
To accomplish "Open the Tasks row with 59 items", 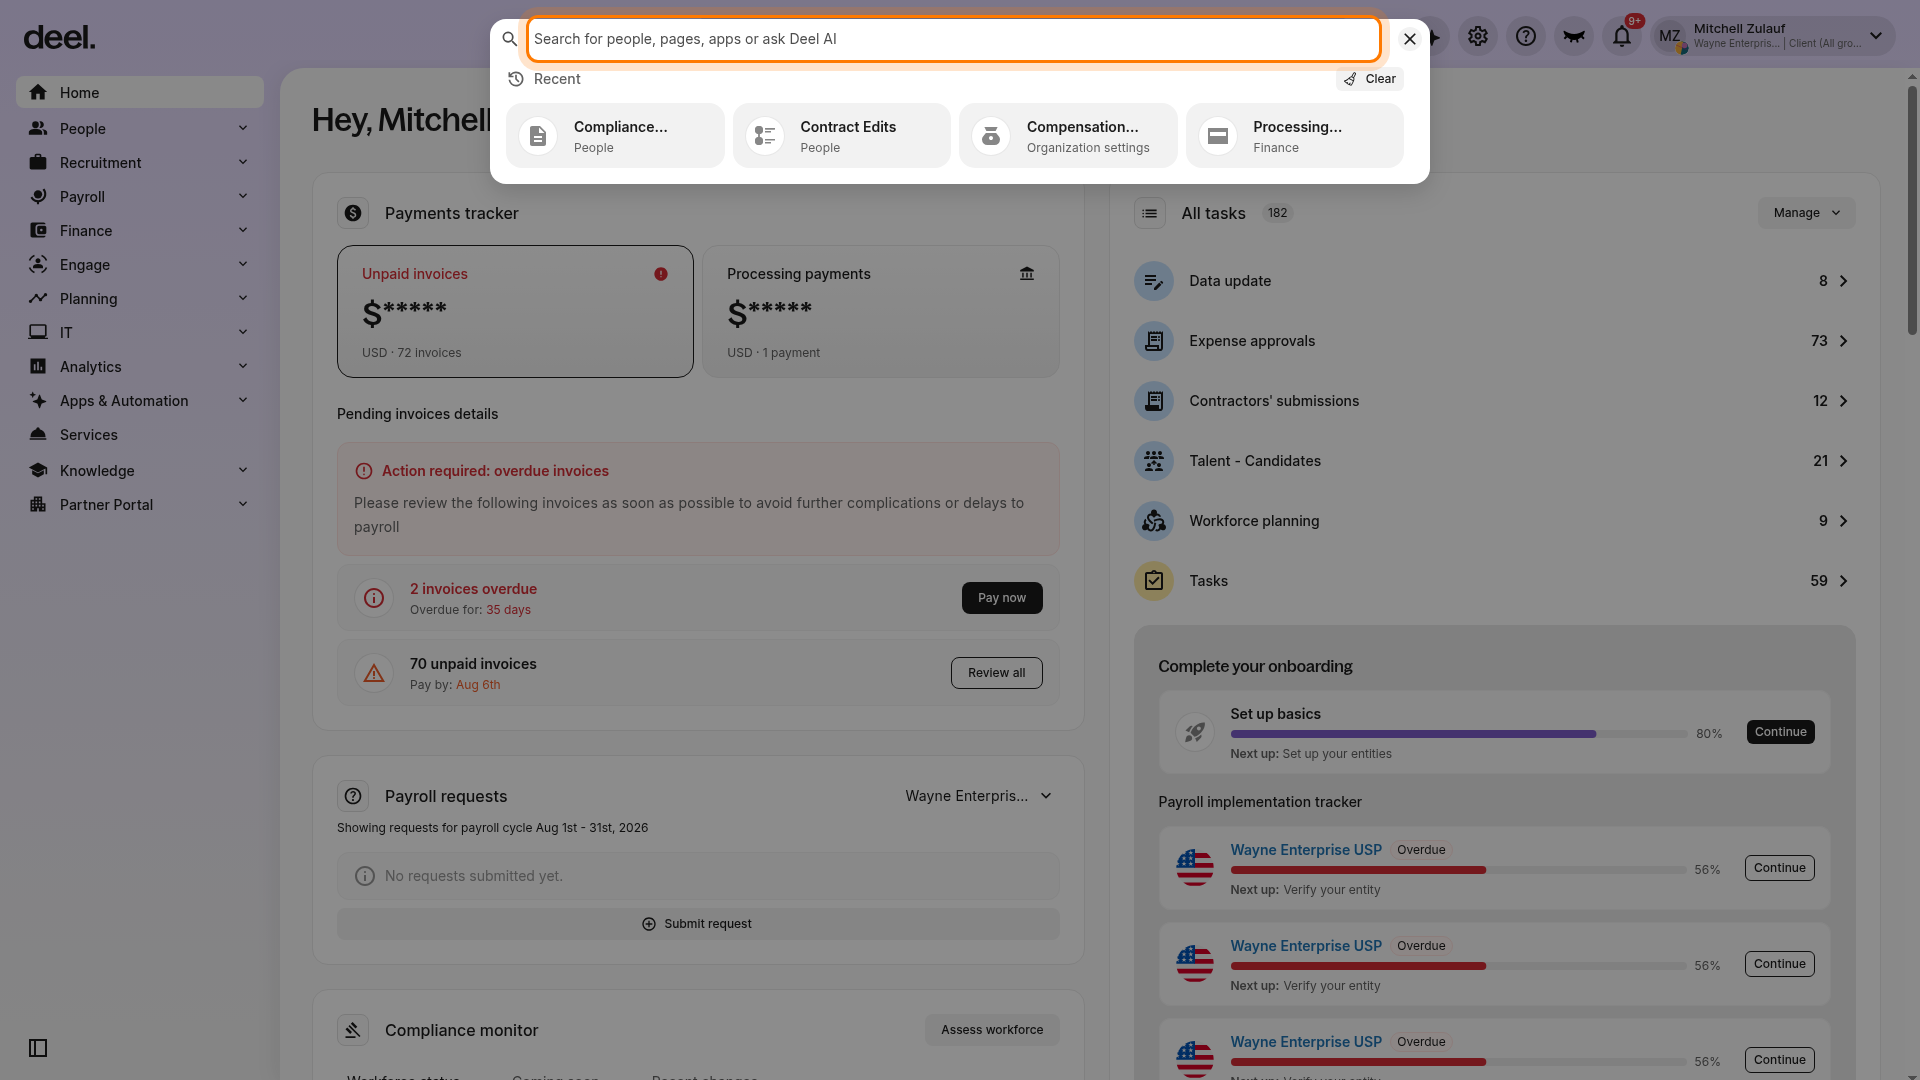I will tap(1495, 581).
